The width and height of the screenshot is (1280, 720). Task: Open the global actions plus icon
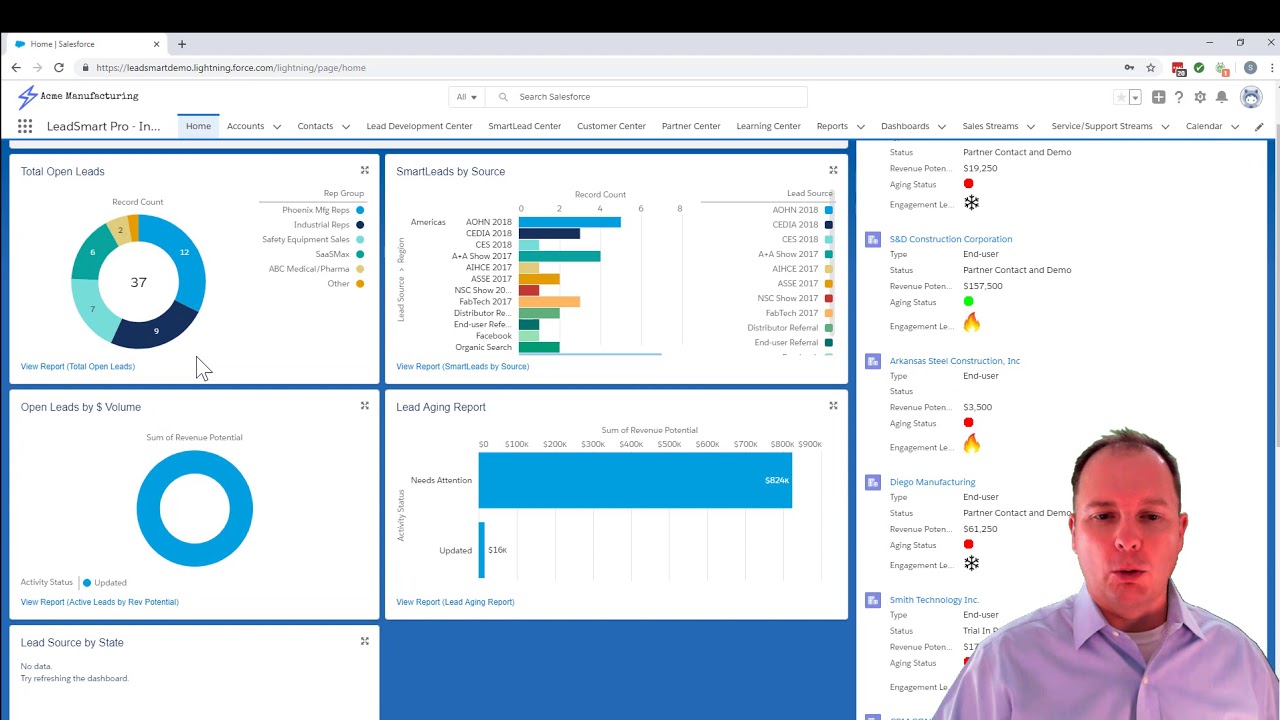pos(1158,97)
